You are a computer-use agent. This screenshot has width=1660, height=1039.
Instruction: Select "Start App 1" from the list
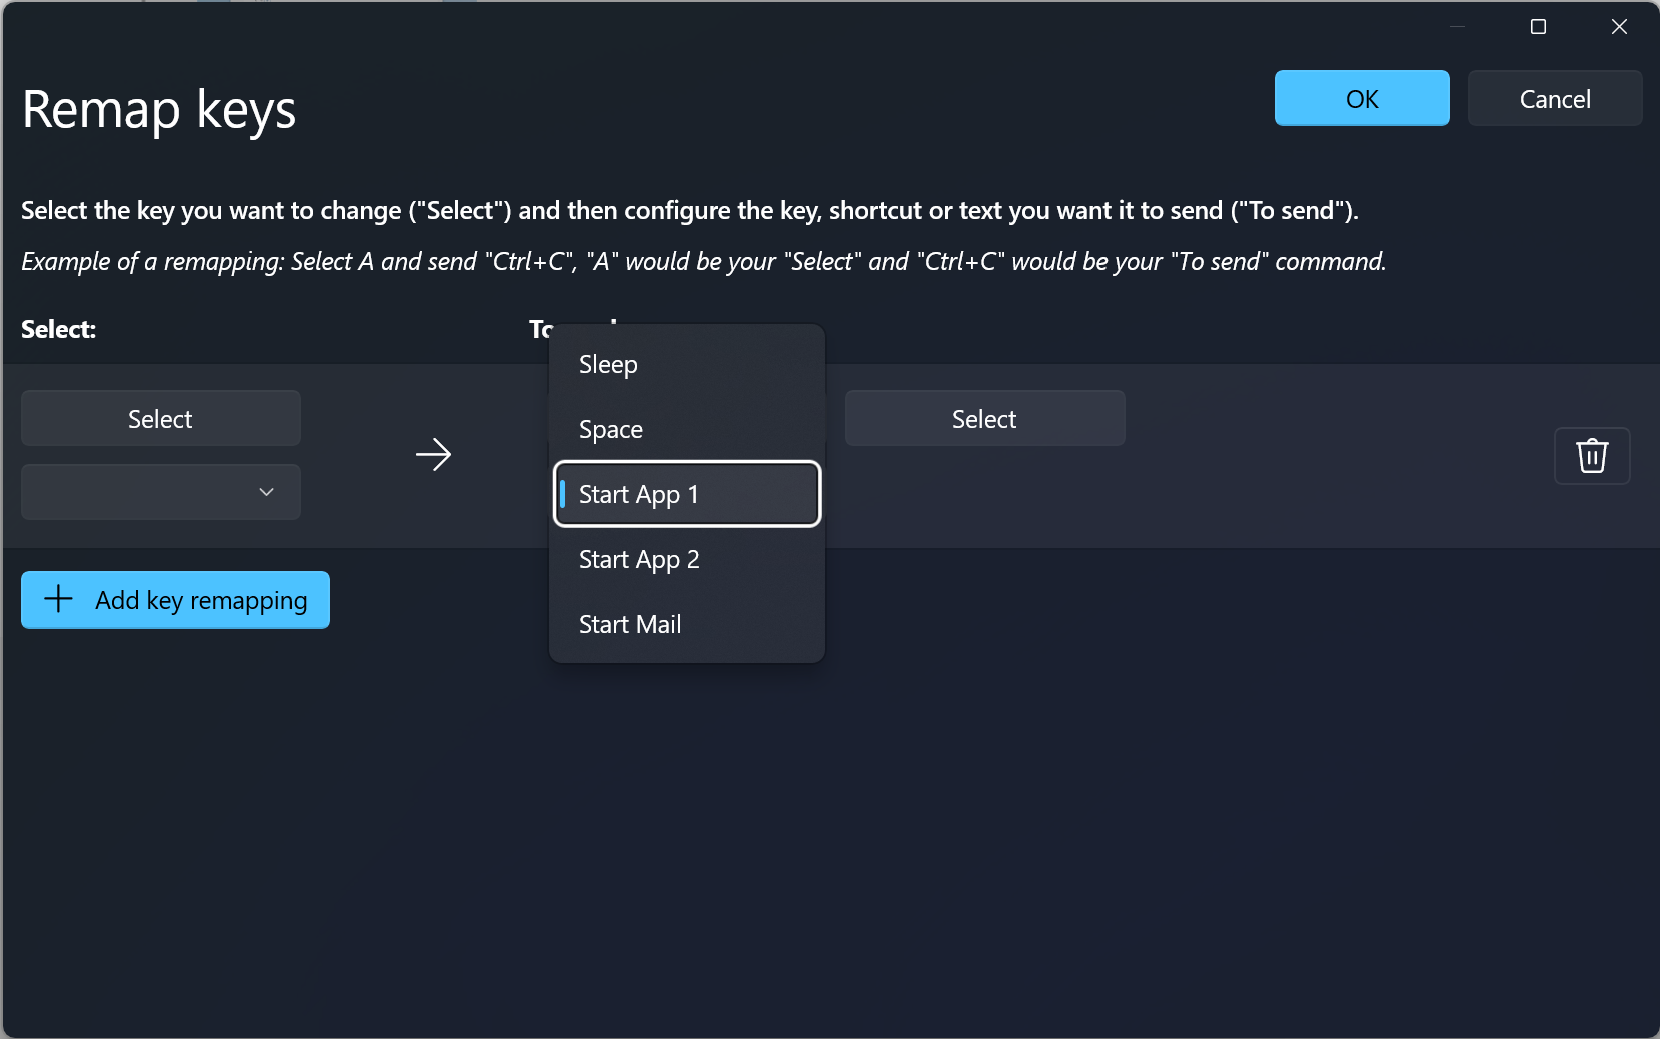click(x=686, y=494)
